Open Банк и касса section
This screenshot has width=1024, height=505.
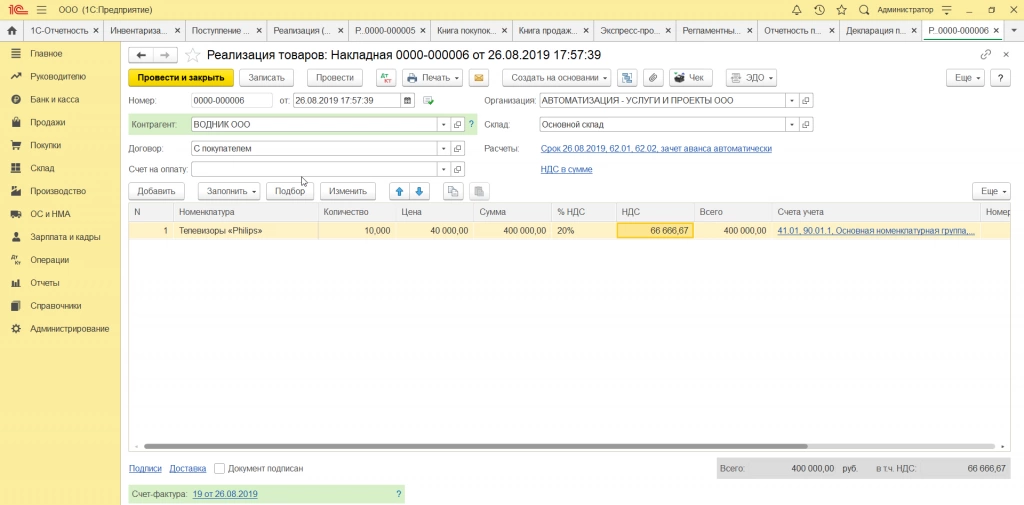[x=54, y=99]
